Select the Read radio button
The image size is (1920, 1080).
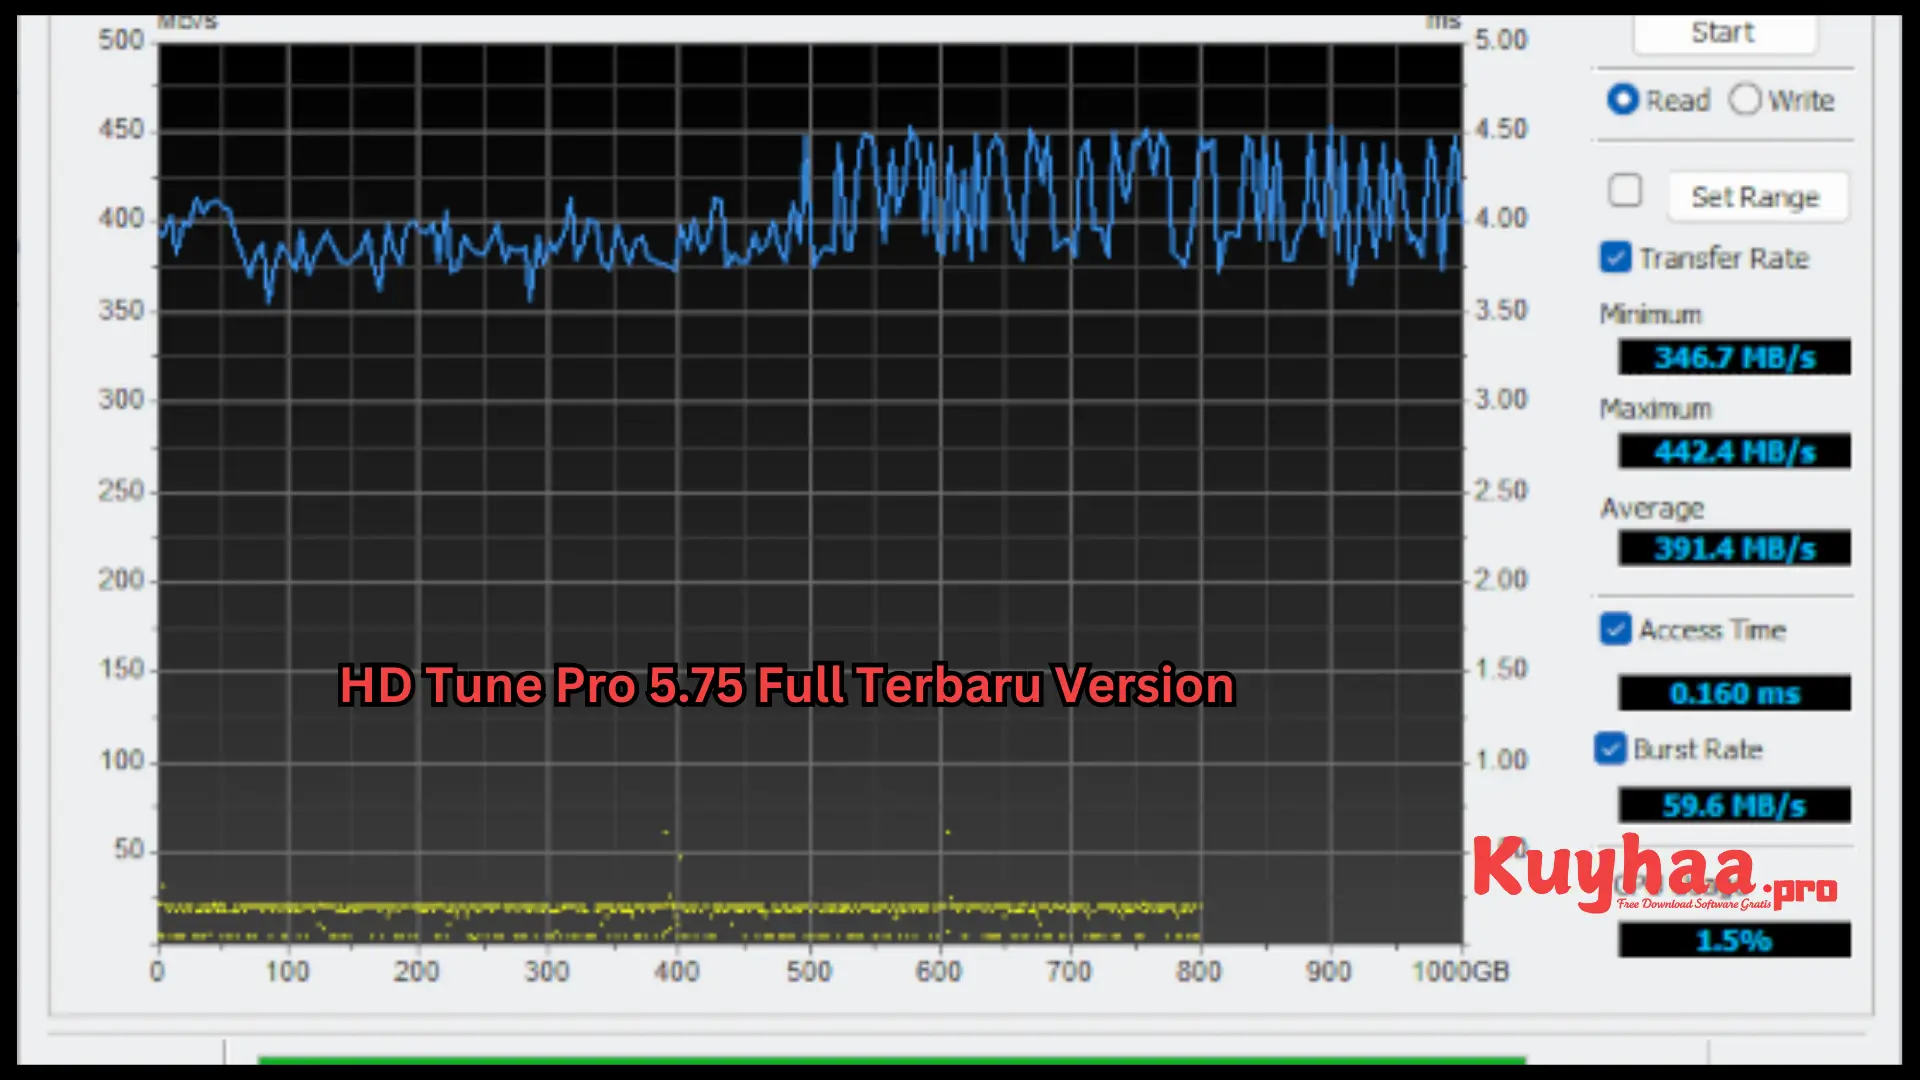coord(1622,100)
